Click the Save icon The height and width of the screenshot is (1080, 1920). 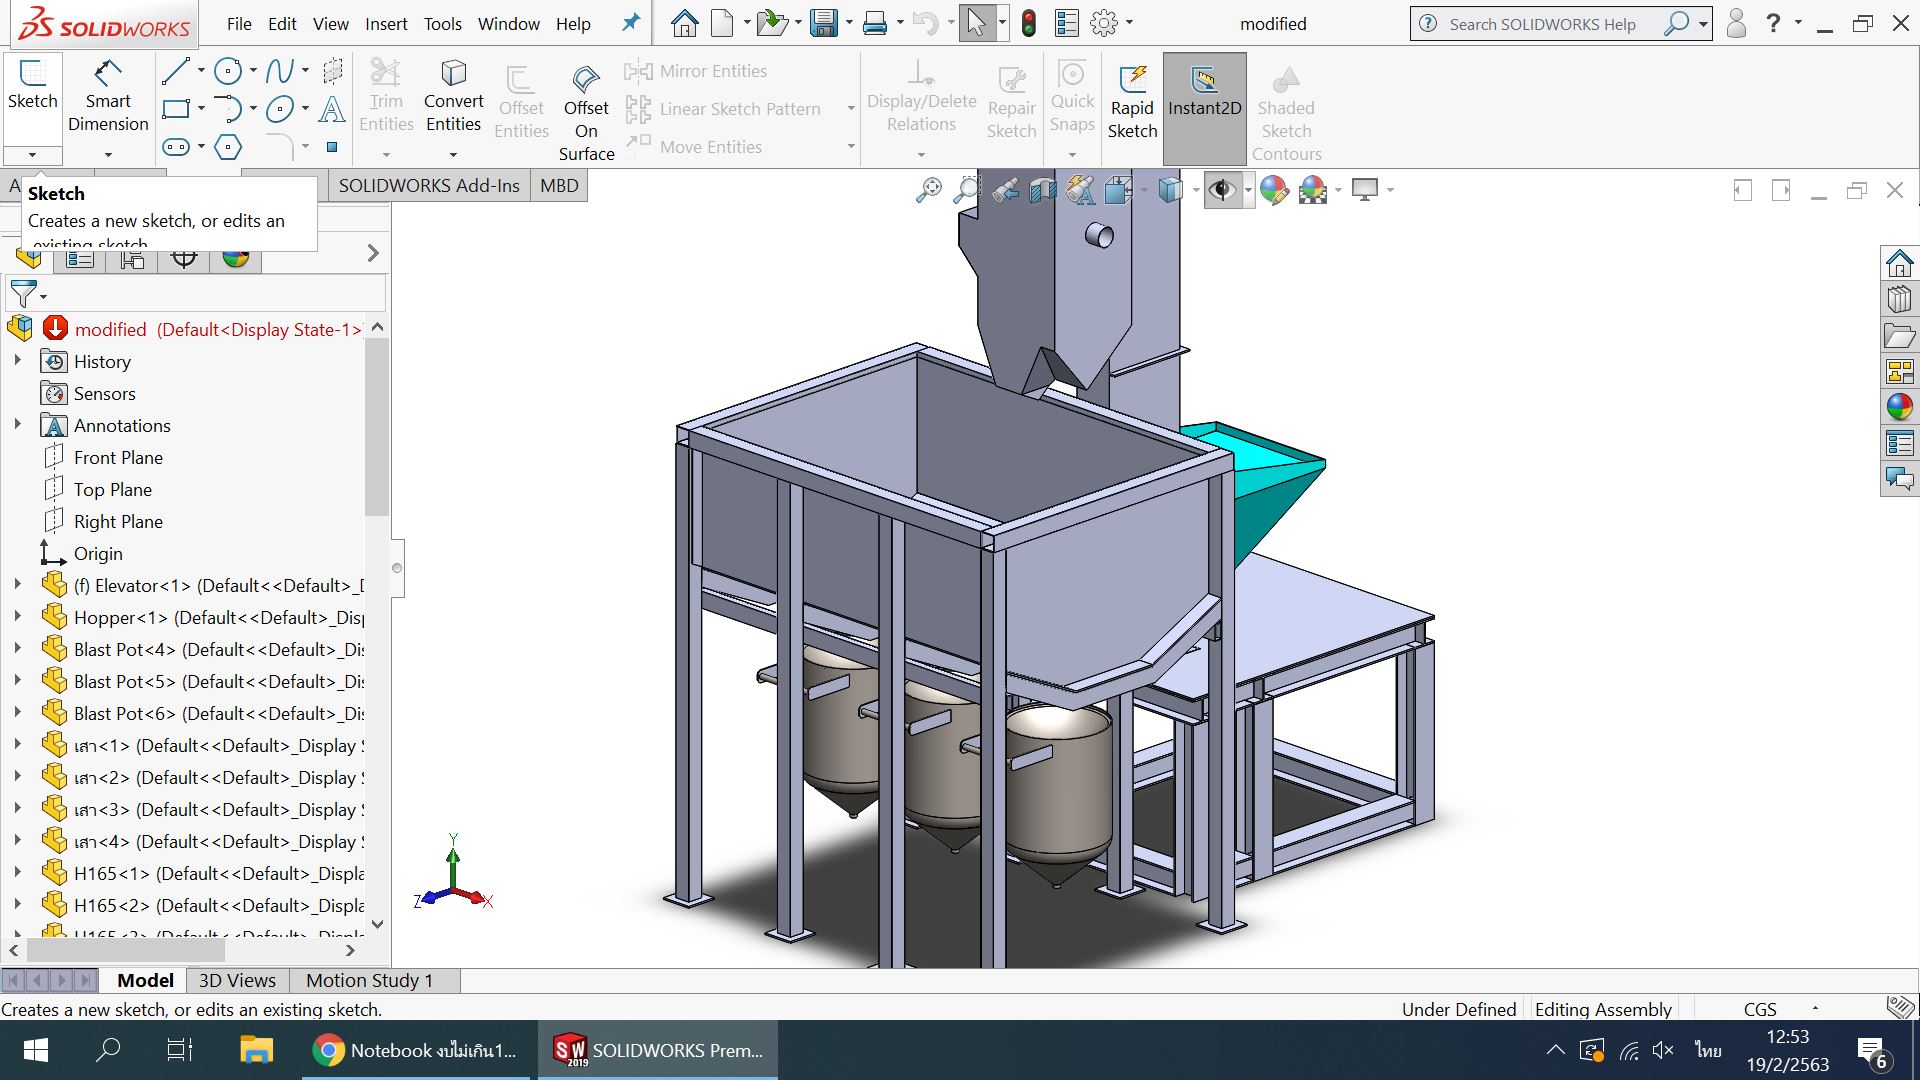pos(824,23)
